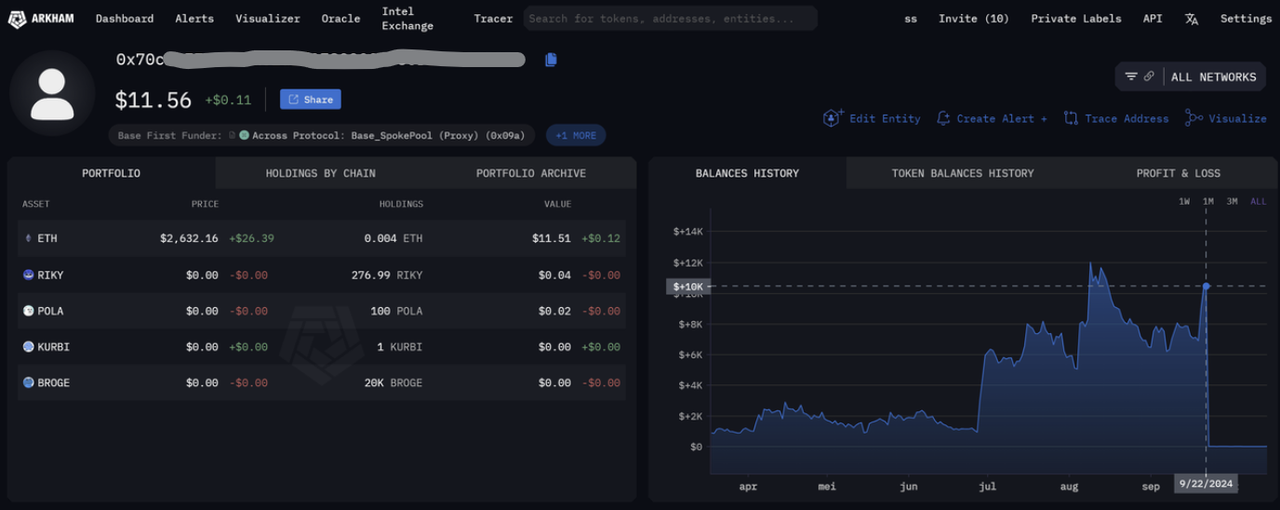Click the ETH token icon
Screen dimensions: 1280x510
pyautogui.click(x=28, y=239)
